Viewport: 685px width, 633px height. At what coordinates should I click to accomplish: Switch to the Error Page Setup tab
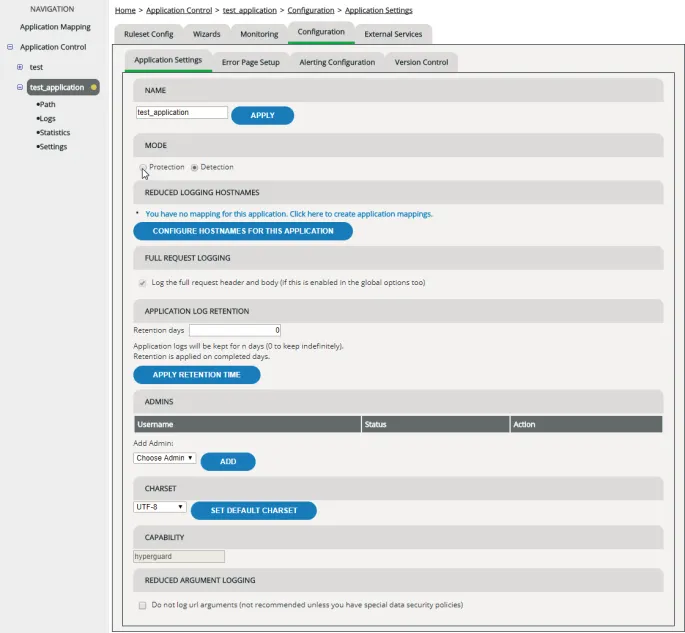(x=250, y=62)
